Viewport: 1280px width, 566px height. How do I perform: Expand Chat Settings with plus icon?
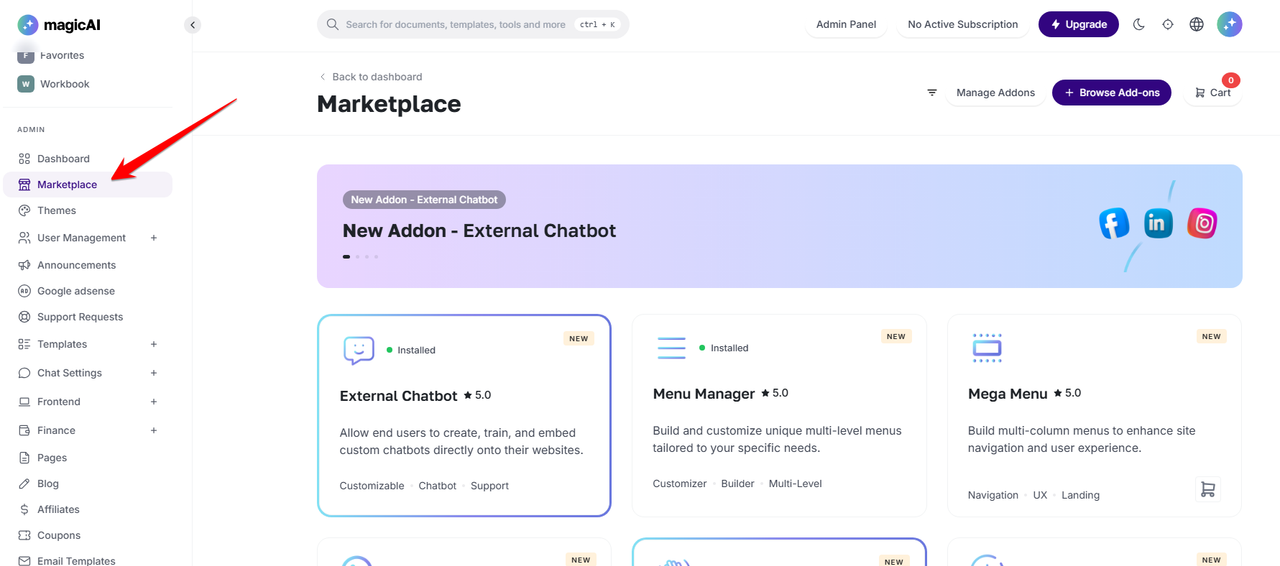pos(154,373)
